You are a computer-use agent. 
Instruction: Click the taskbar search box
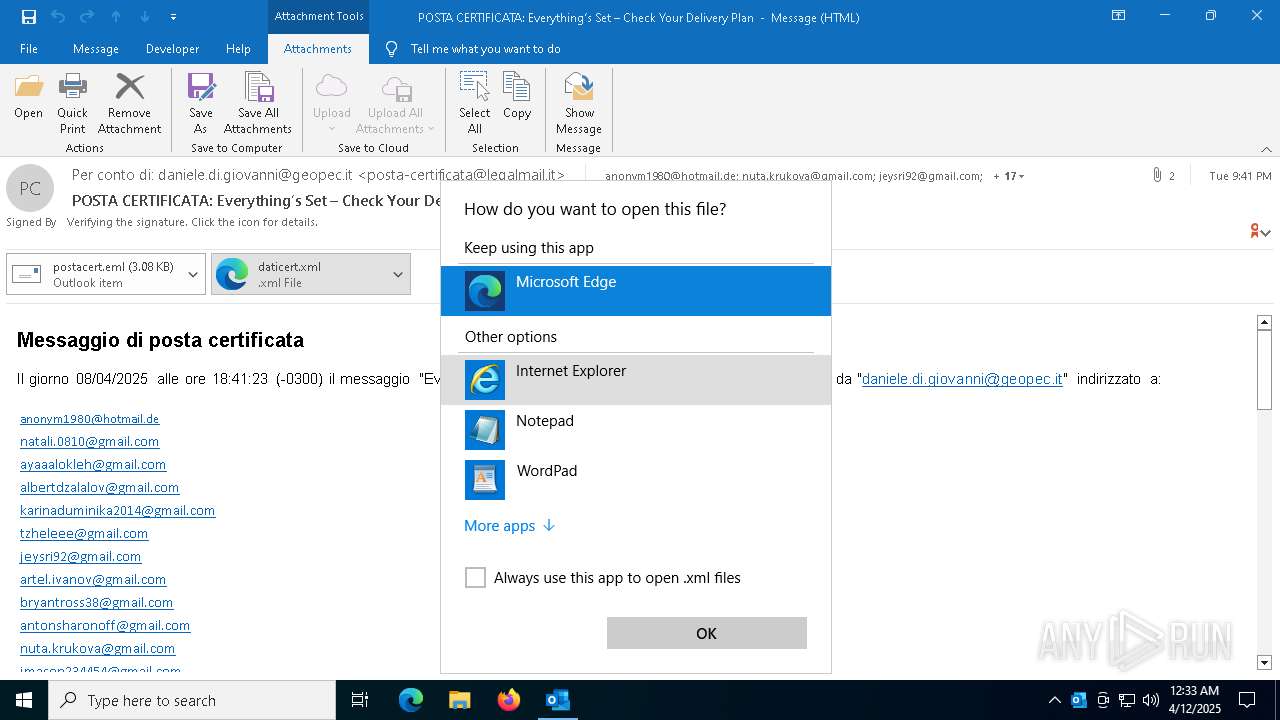tap(192, 700)
